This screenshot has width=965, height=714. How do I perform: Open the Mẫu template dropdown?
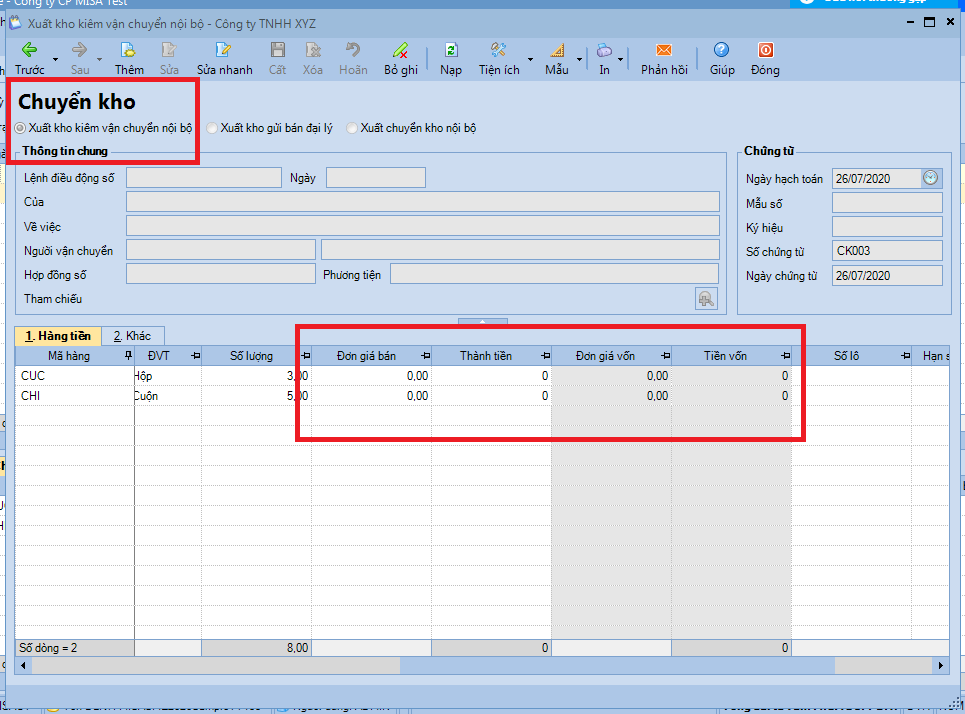[x=578, y=60]
